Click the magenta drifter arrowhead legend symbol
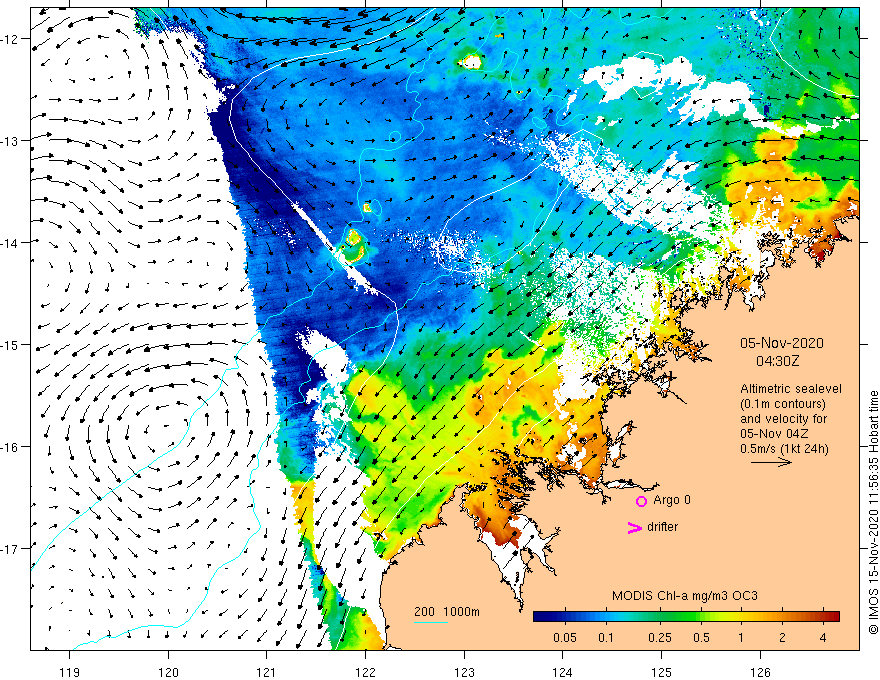 click(634, 528)
